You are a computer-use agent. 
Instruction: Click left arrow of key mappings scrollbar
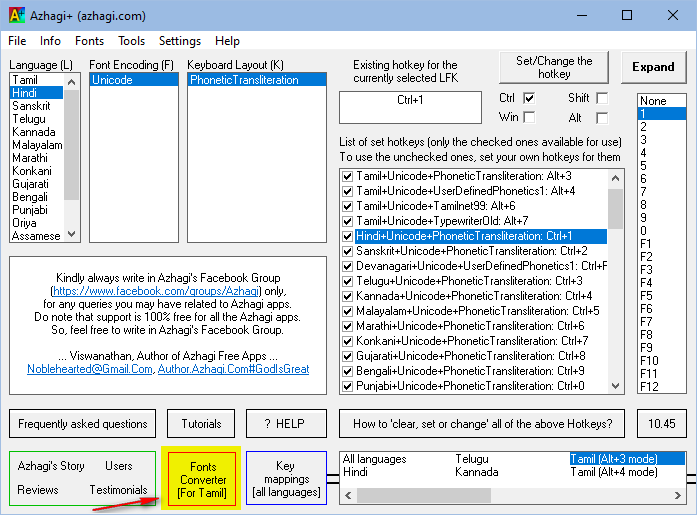click(x=348, y=495)
